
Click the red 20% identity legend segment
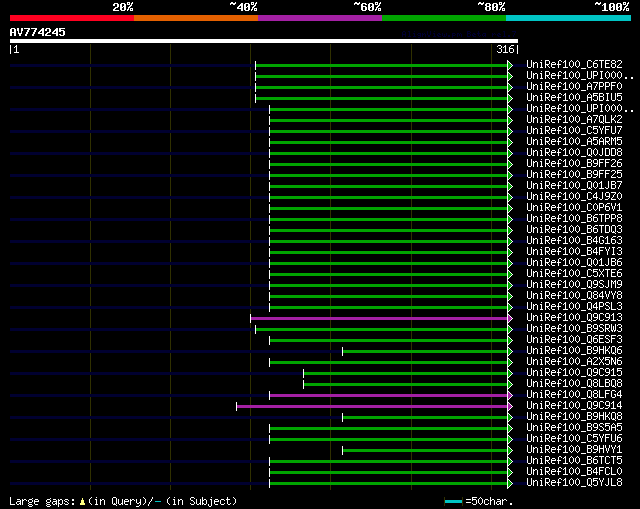coord(72,18)
